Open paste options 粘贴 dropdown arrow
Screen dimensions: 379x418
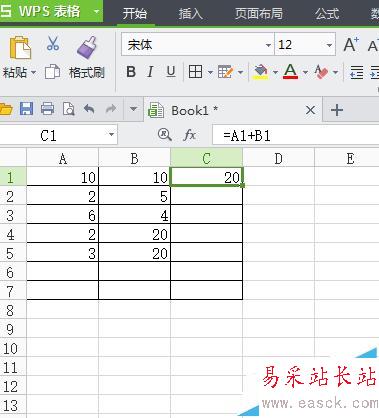point(33,72)
